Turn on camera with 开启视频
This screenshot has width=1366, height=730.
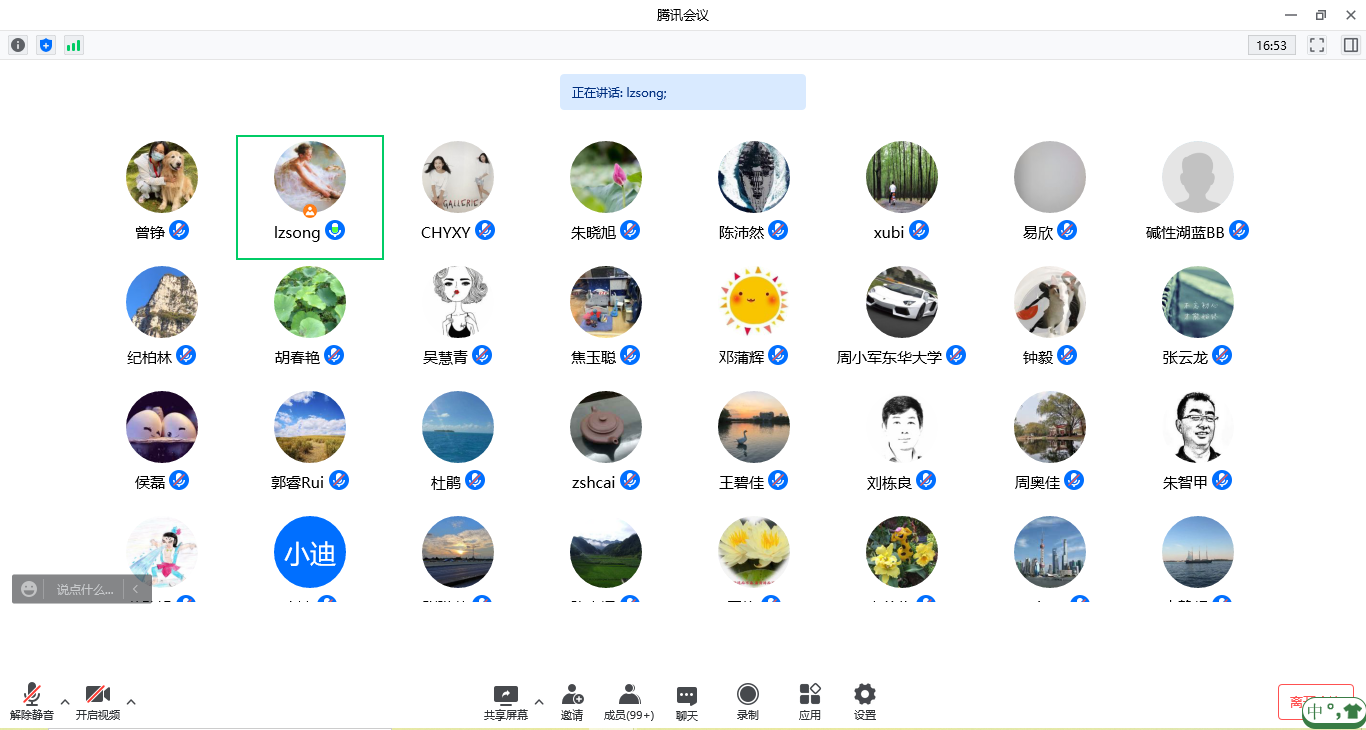(x=98, y=701)
